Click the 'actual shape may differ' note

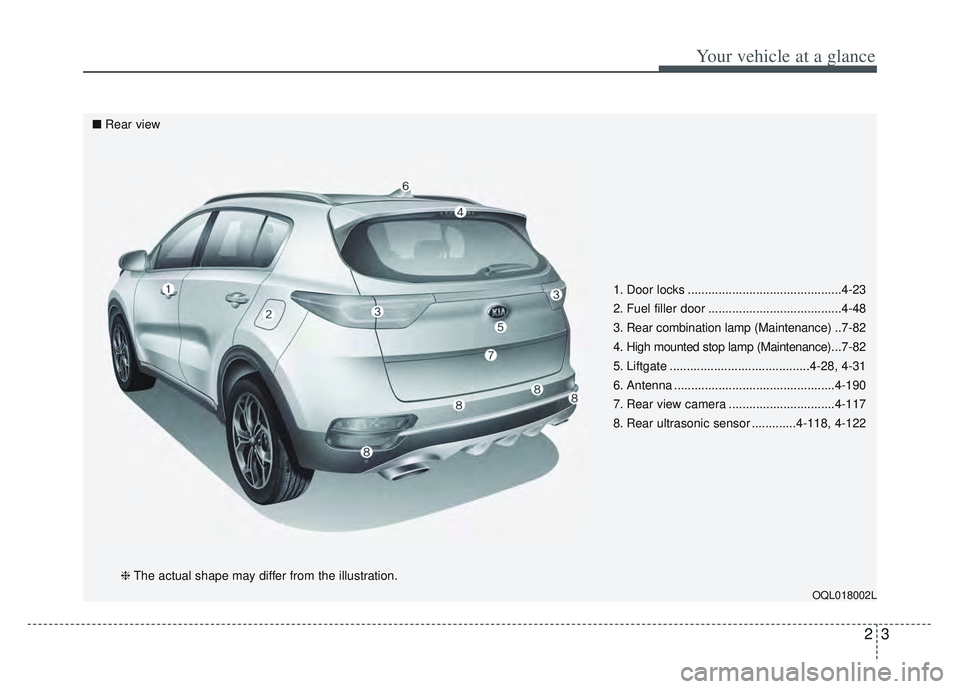pos(259,576)
